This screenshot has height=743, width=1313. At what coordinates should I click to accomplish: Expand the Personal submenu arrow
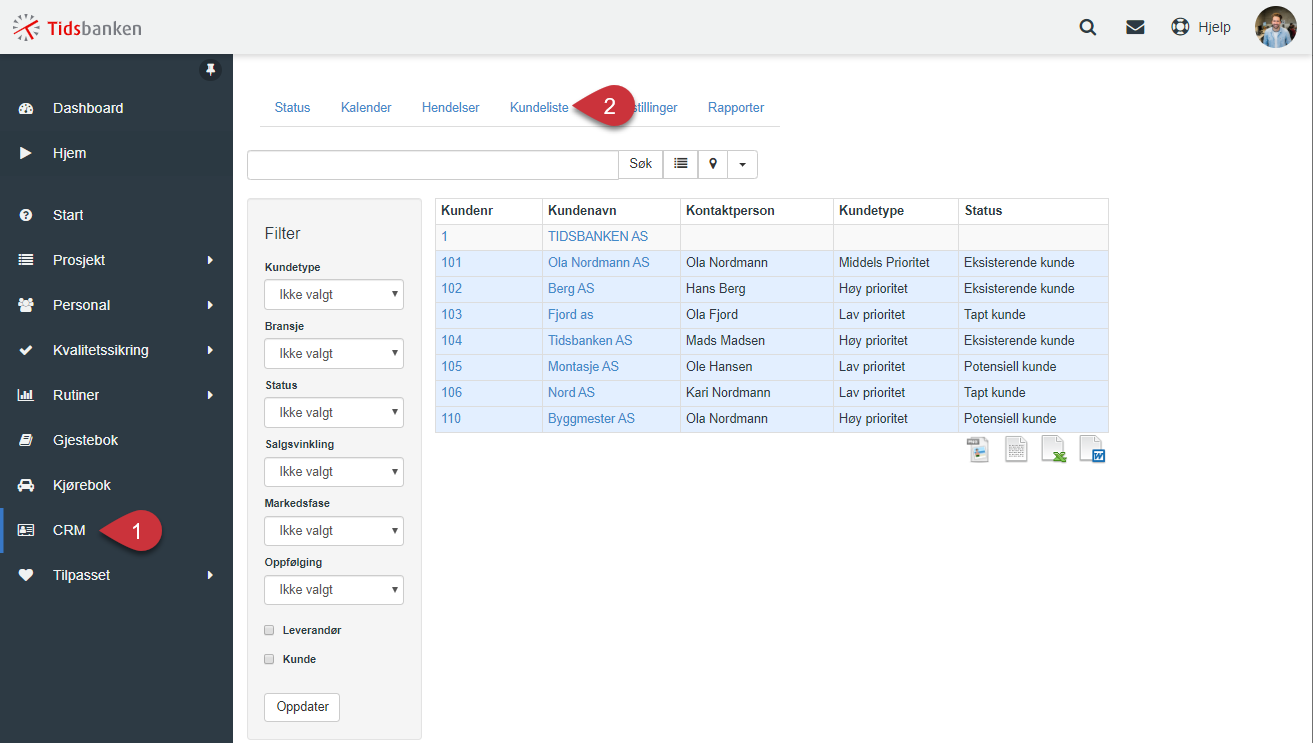point(210,305)
